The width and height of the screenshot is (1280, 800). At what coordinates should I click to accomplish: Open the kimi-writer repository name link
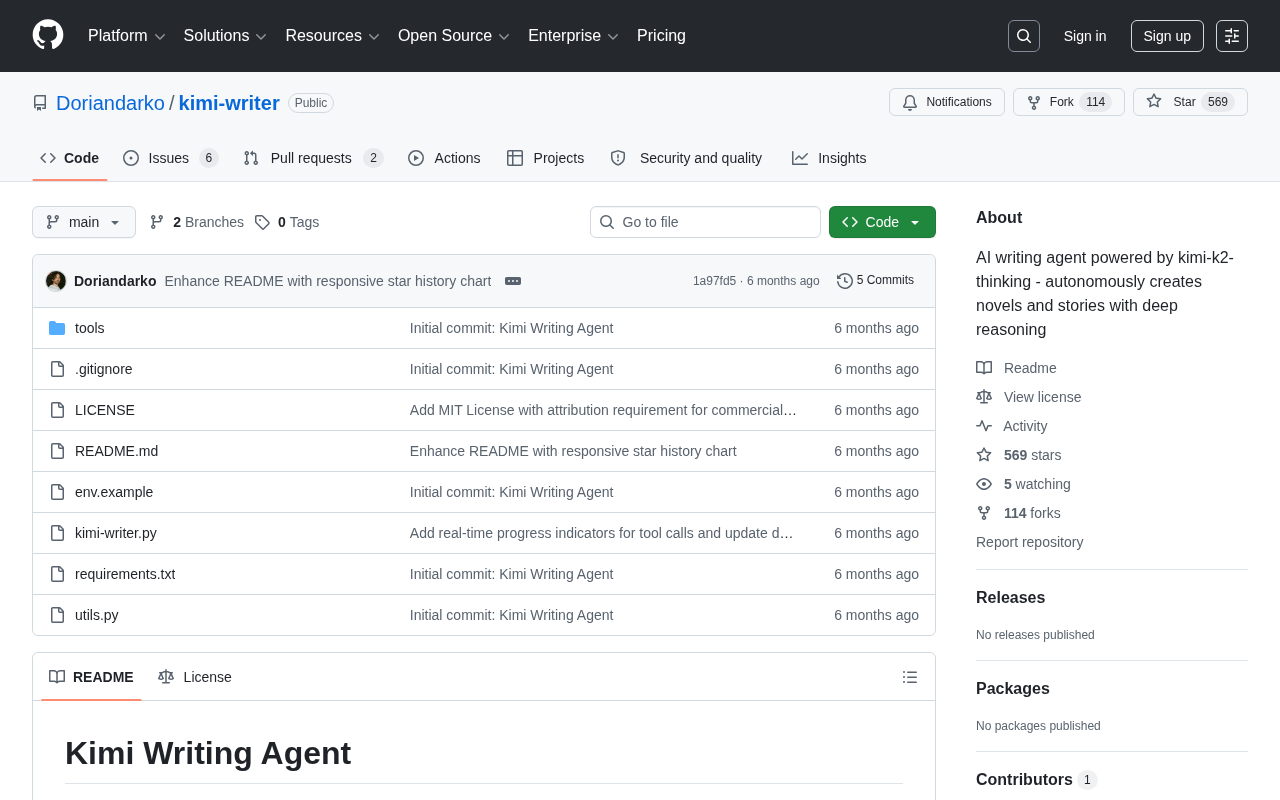pyautogui.click(x=229, y=103)
